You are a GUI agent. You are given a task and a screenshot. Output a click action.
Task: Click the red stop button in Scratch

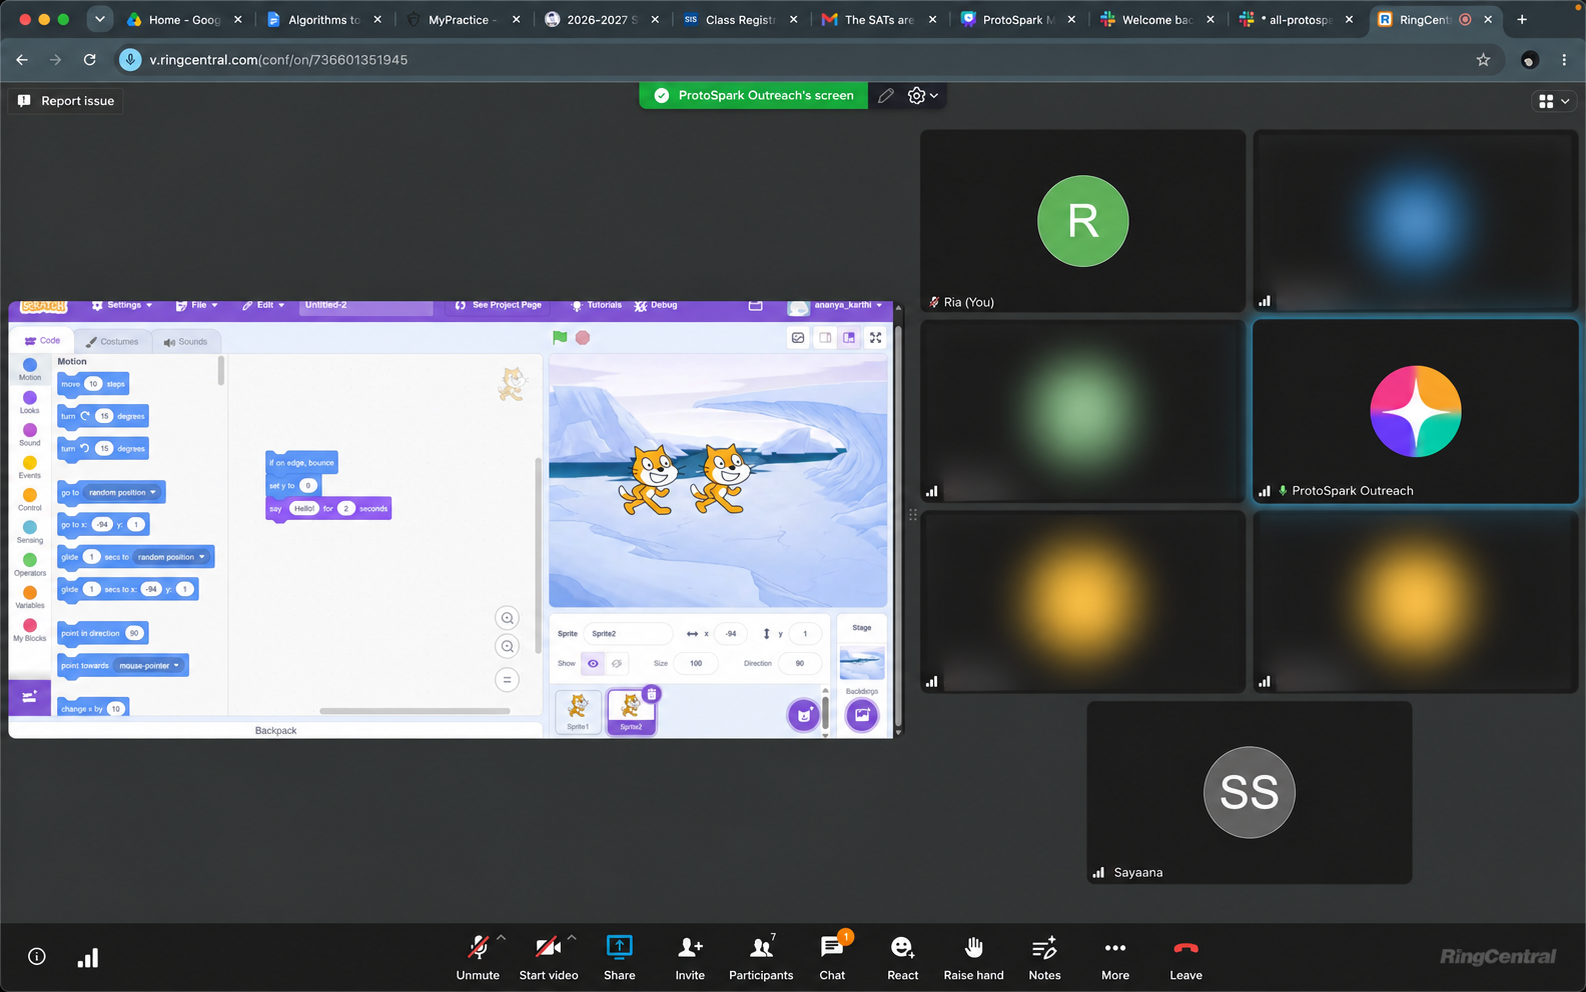583,338
